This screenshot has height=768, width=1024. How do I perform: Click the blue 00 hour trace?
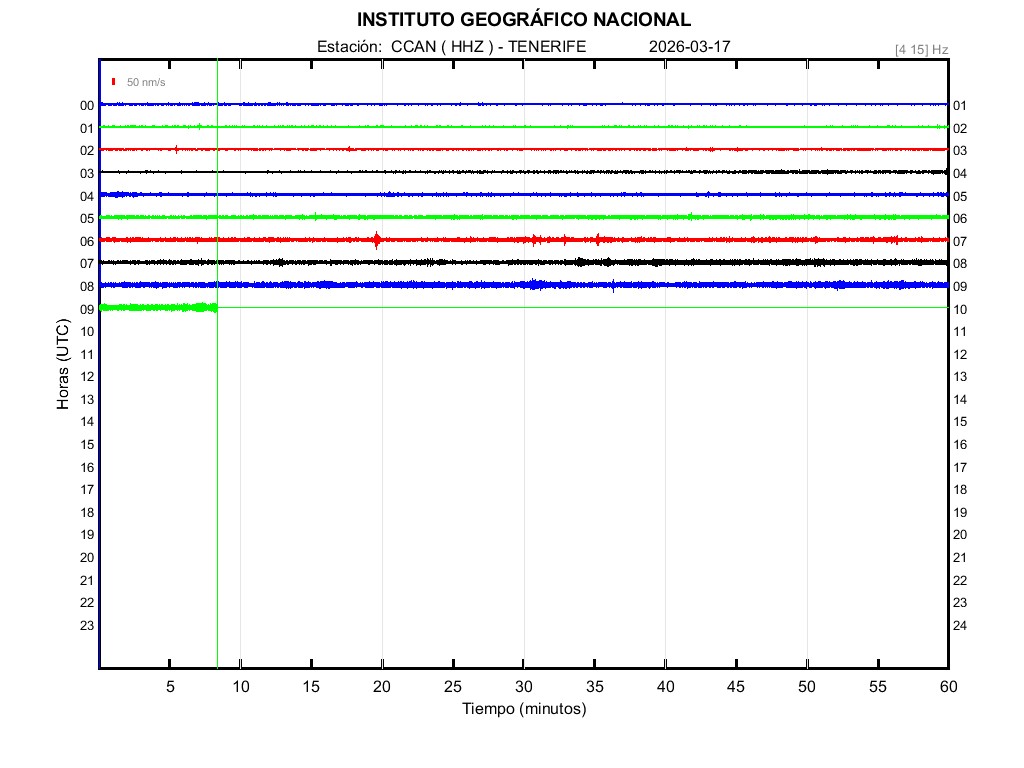tap(500, 104)
